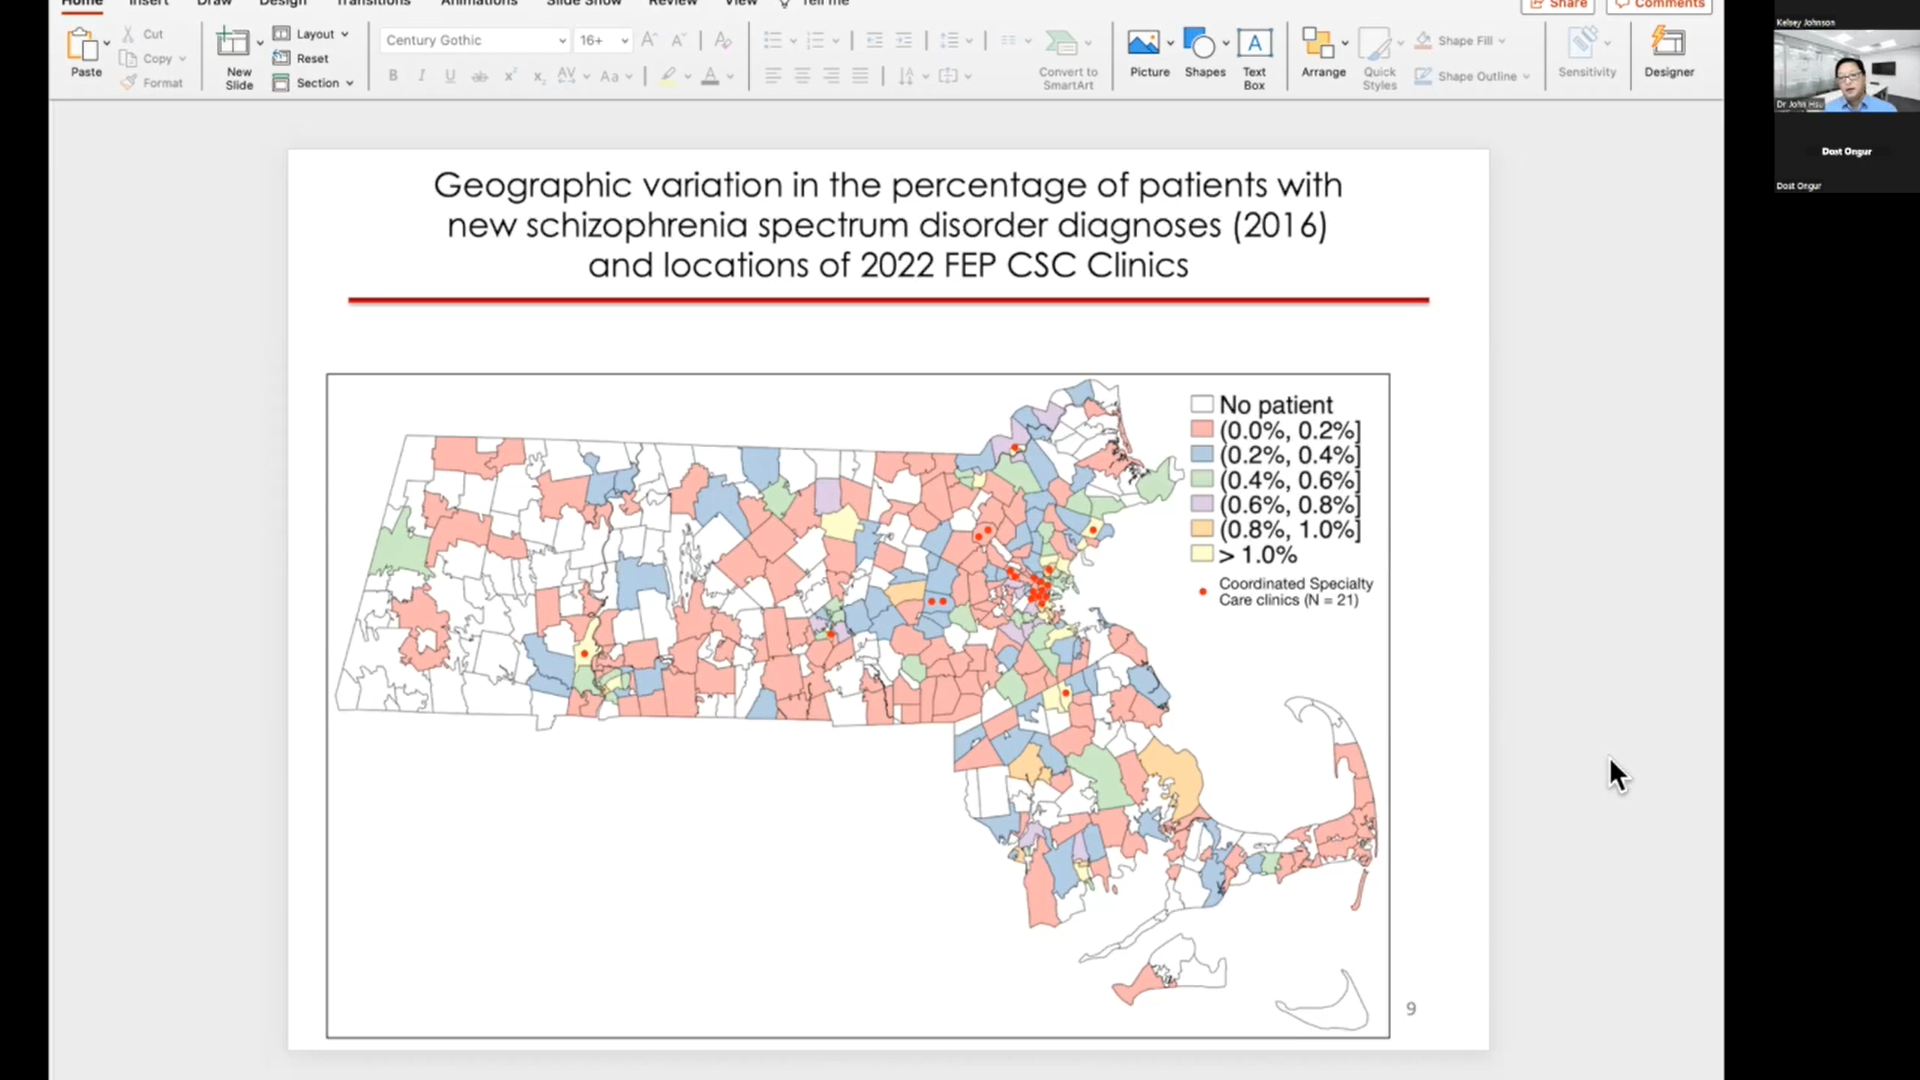Open the Shapes gallery

pyautogui.click(x=1199, y=45)
